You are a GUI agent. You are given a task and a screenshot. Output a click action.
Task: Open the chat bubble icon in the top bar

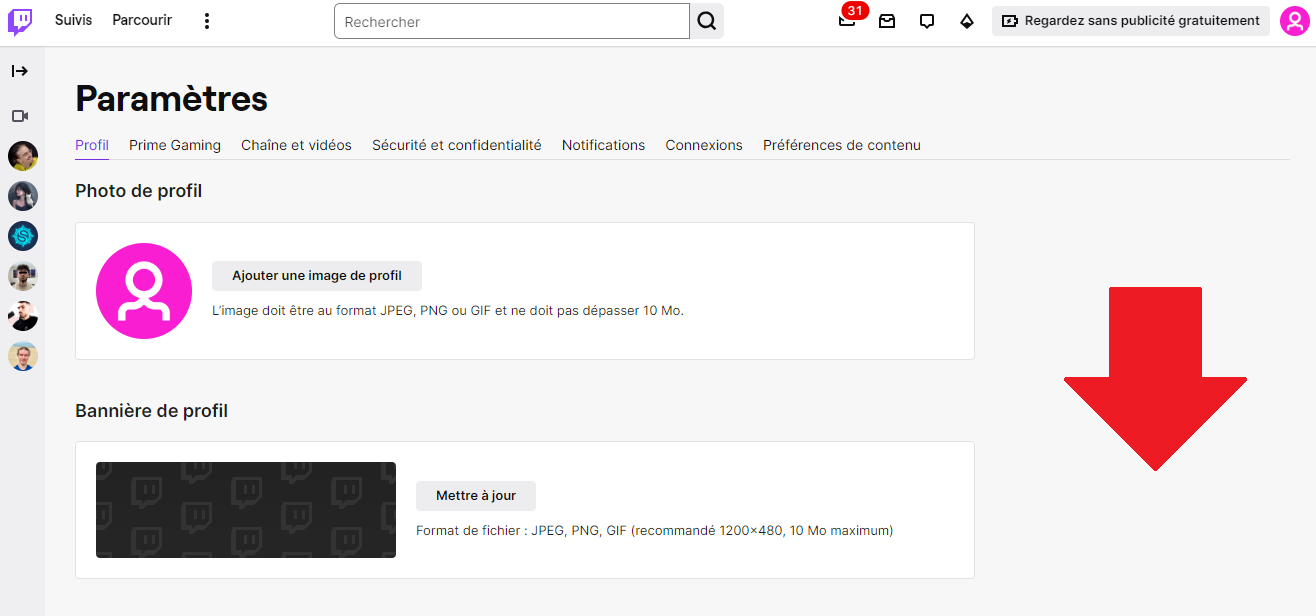pos(927,21)
